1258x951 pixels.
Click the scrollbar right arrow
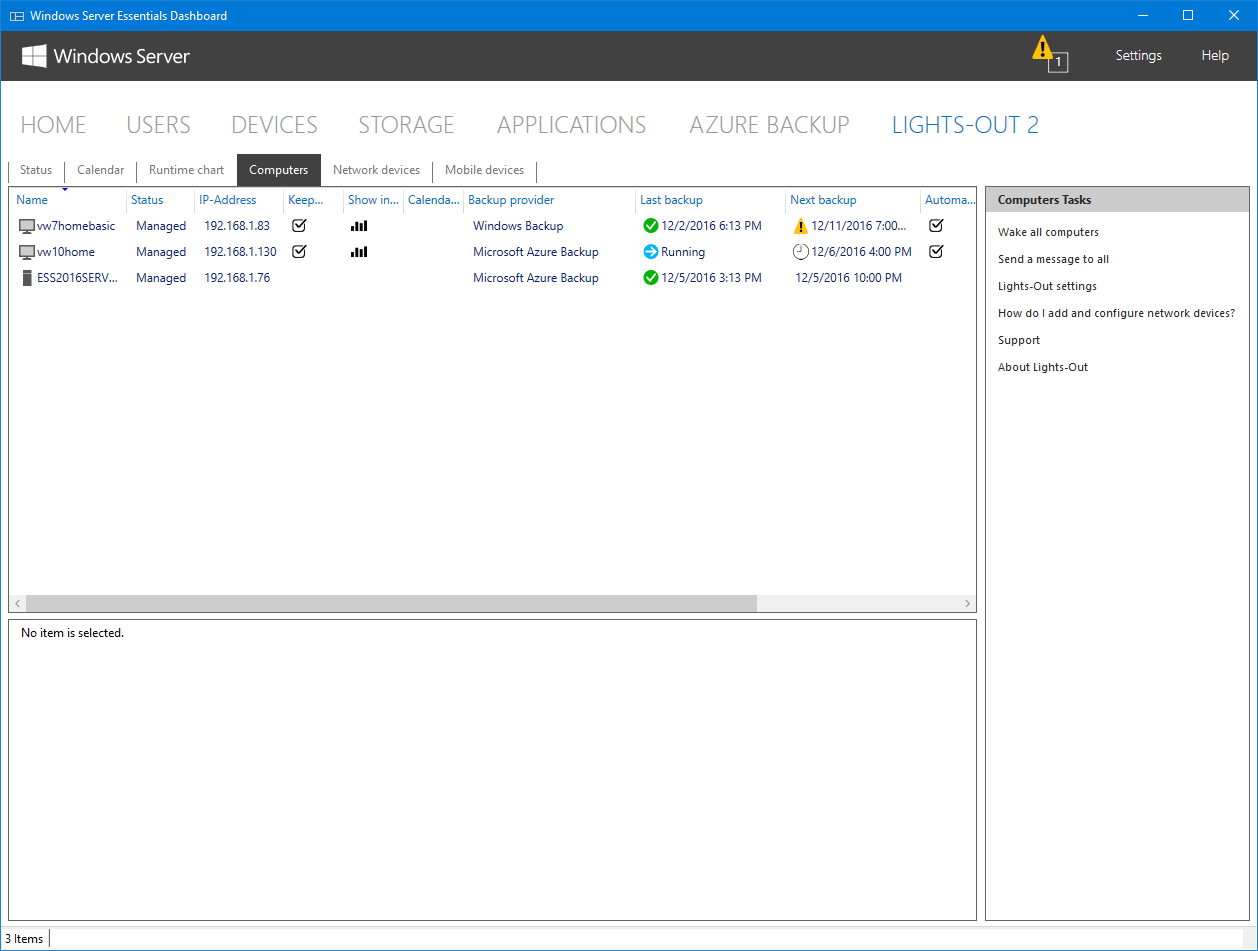[967, 604]
